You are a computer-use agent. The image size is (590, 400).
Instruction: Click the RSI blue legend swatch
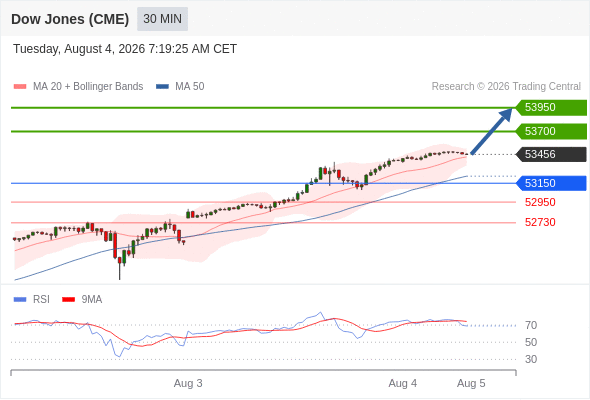point(20,300)
